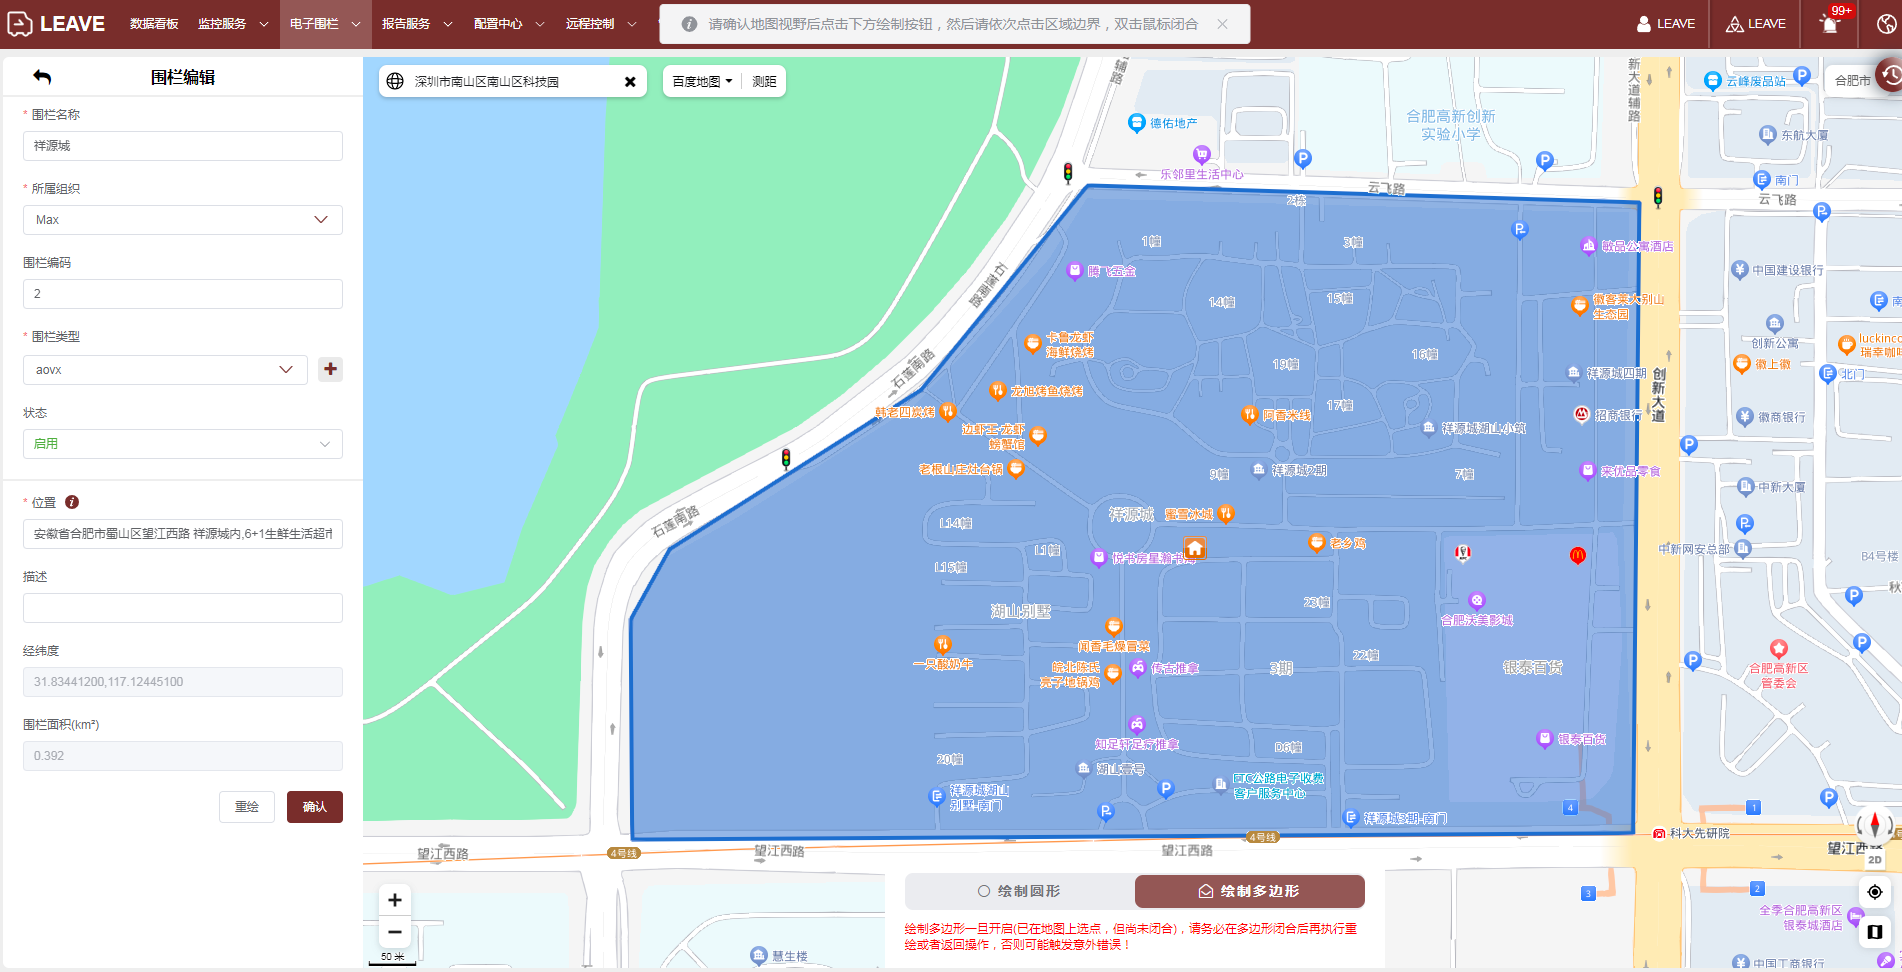Click the help icon next to 位置
Viewport: 1902px width, 972px height.
point(72,502)
